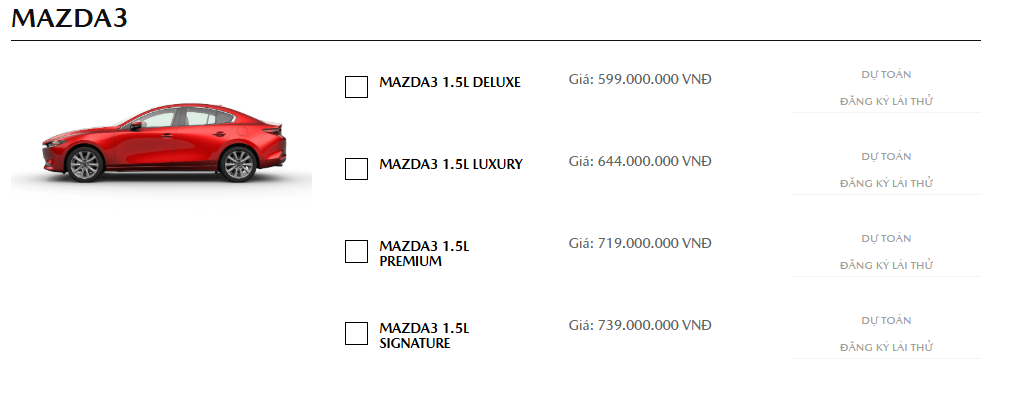This screenshot has width=1010, height=413.
Task: Click ĐĂNG KÝ LÁI THỬ for Deluxe
Action: point(886,101)
